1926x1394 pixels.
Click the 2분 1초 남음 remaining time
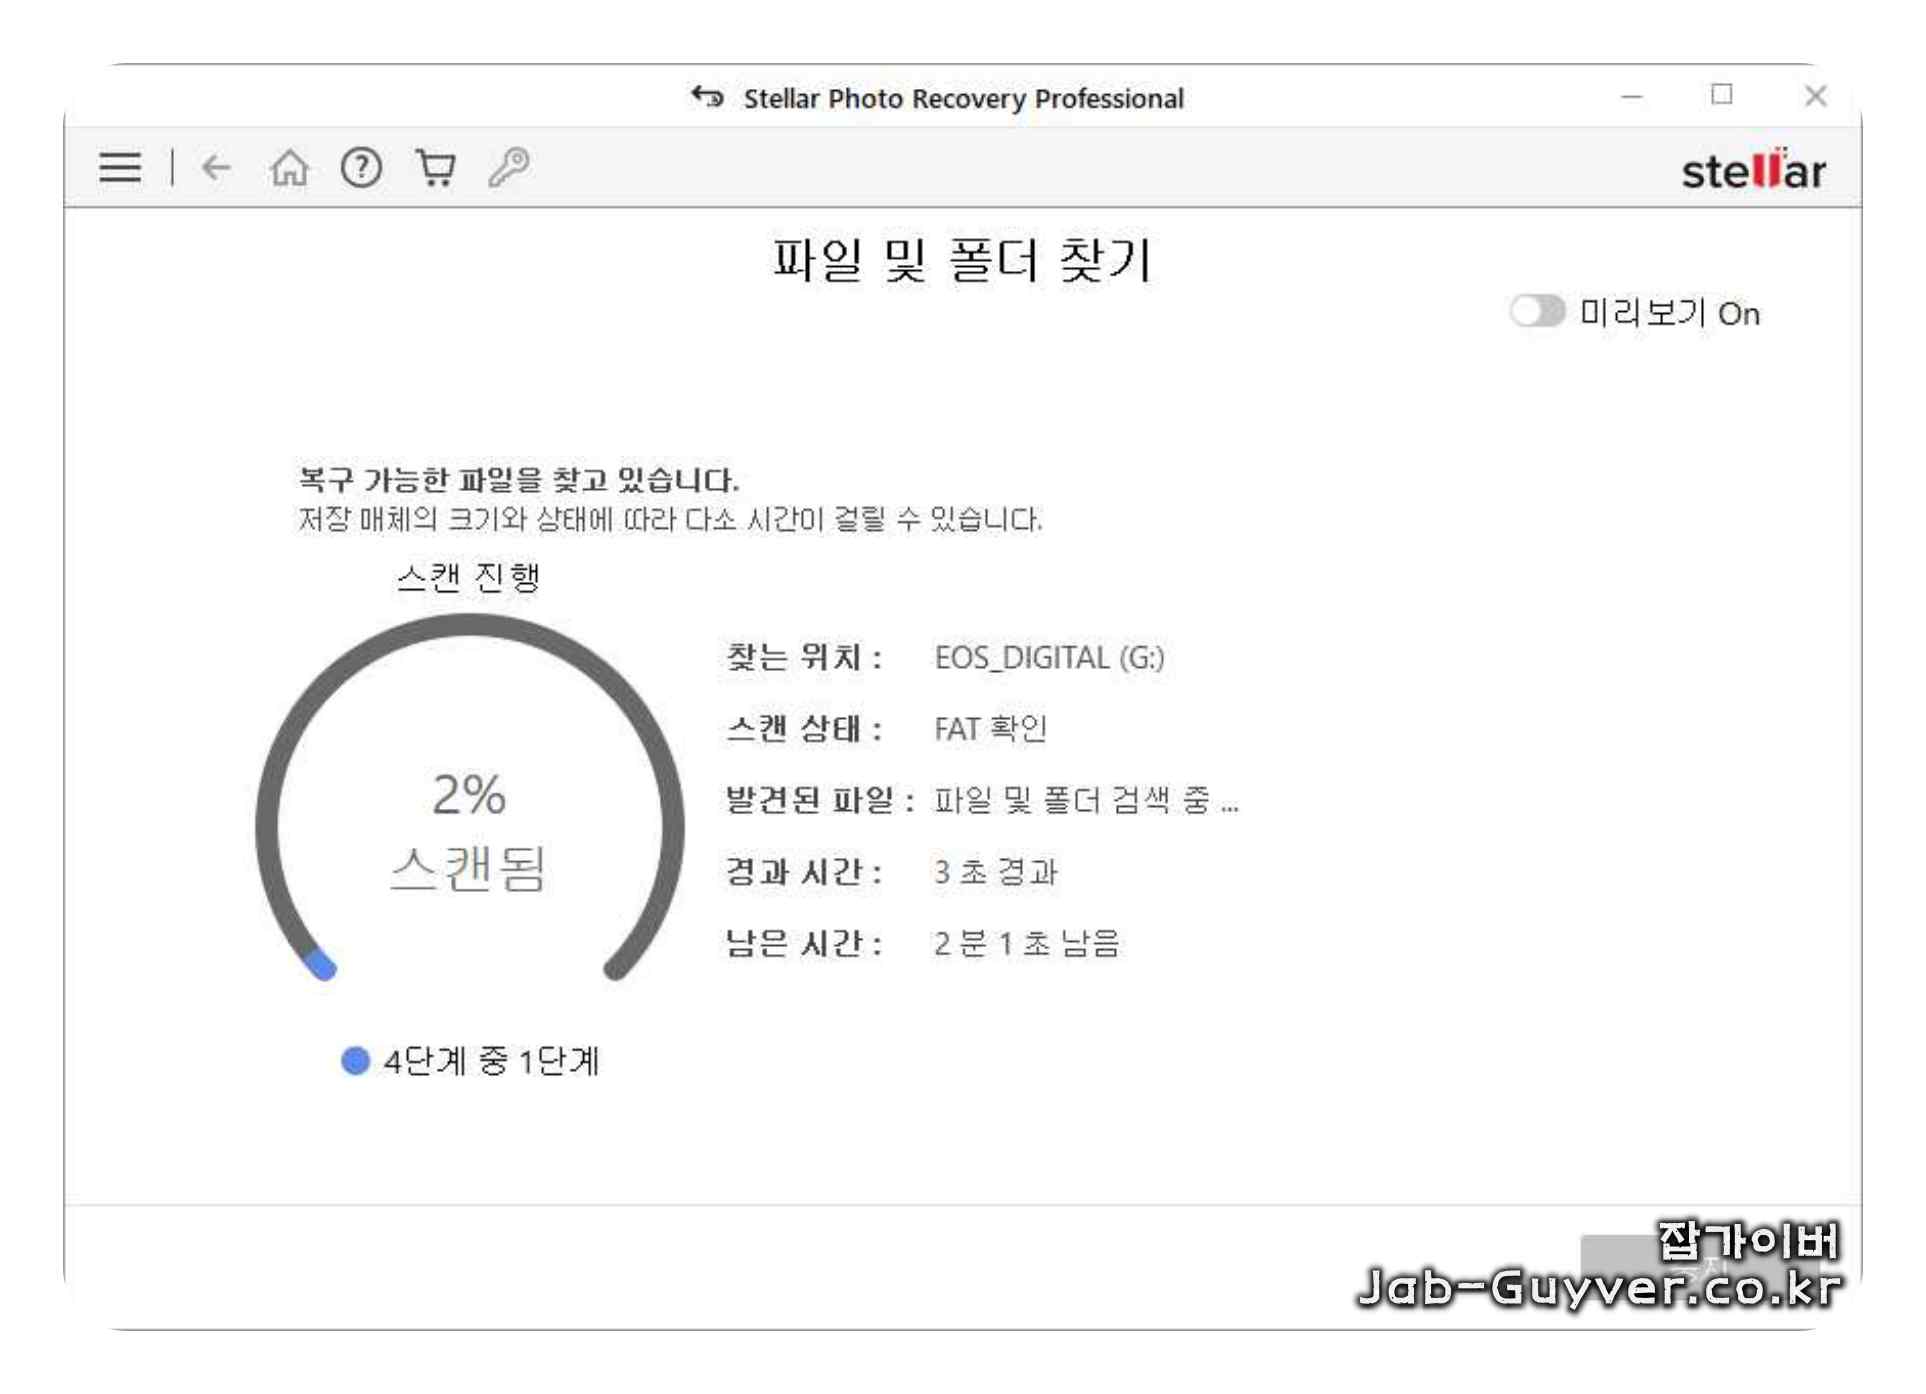[x=1026, y=944]
